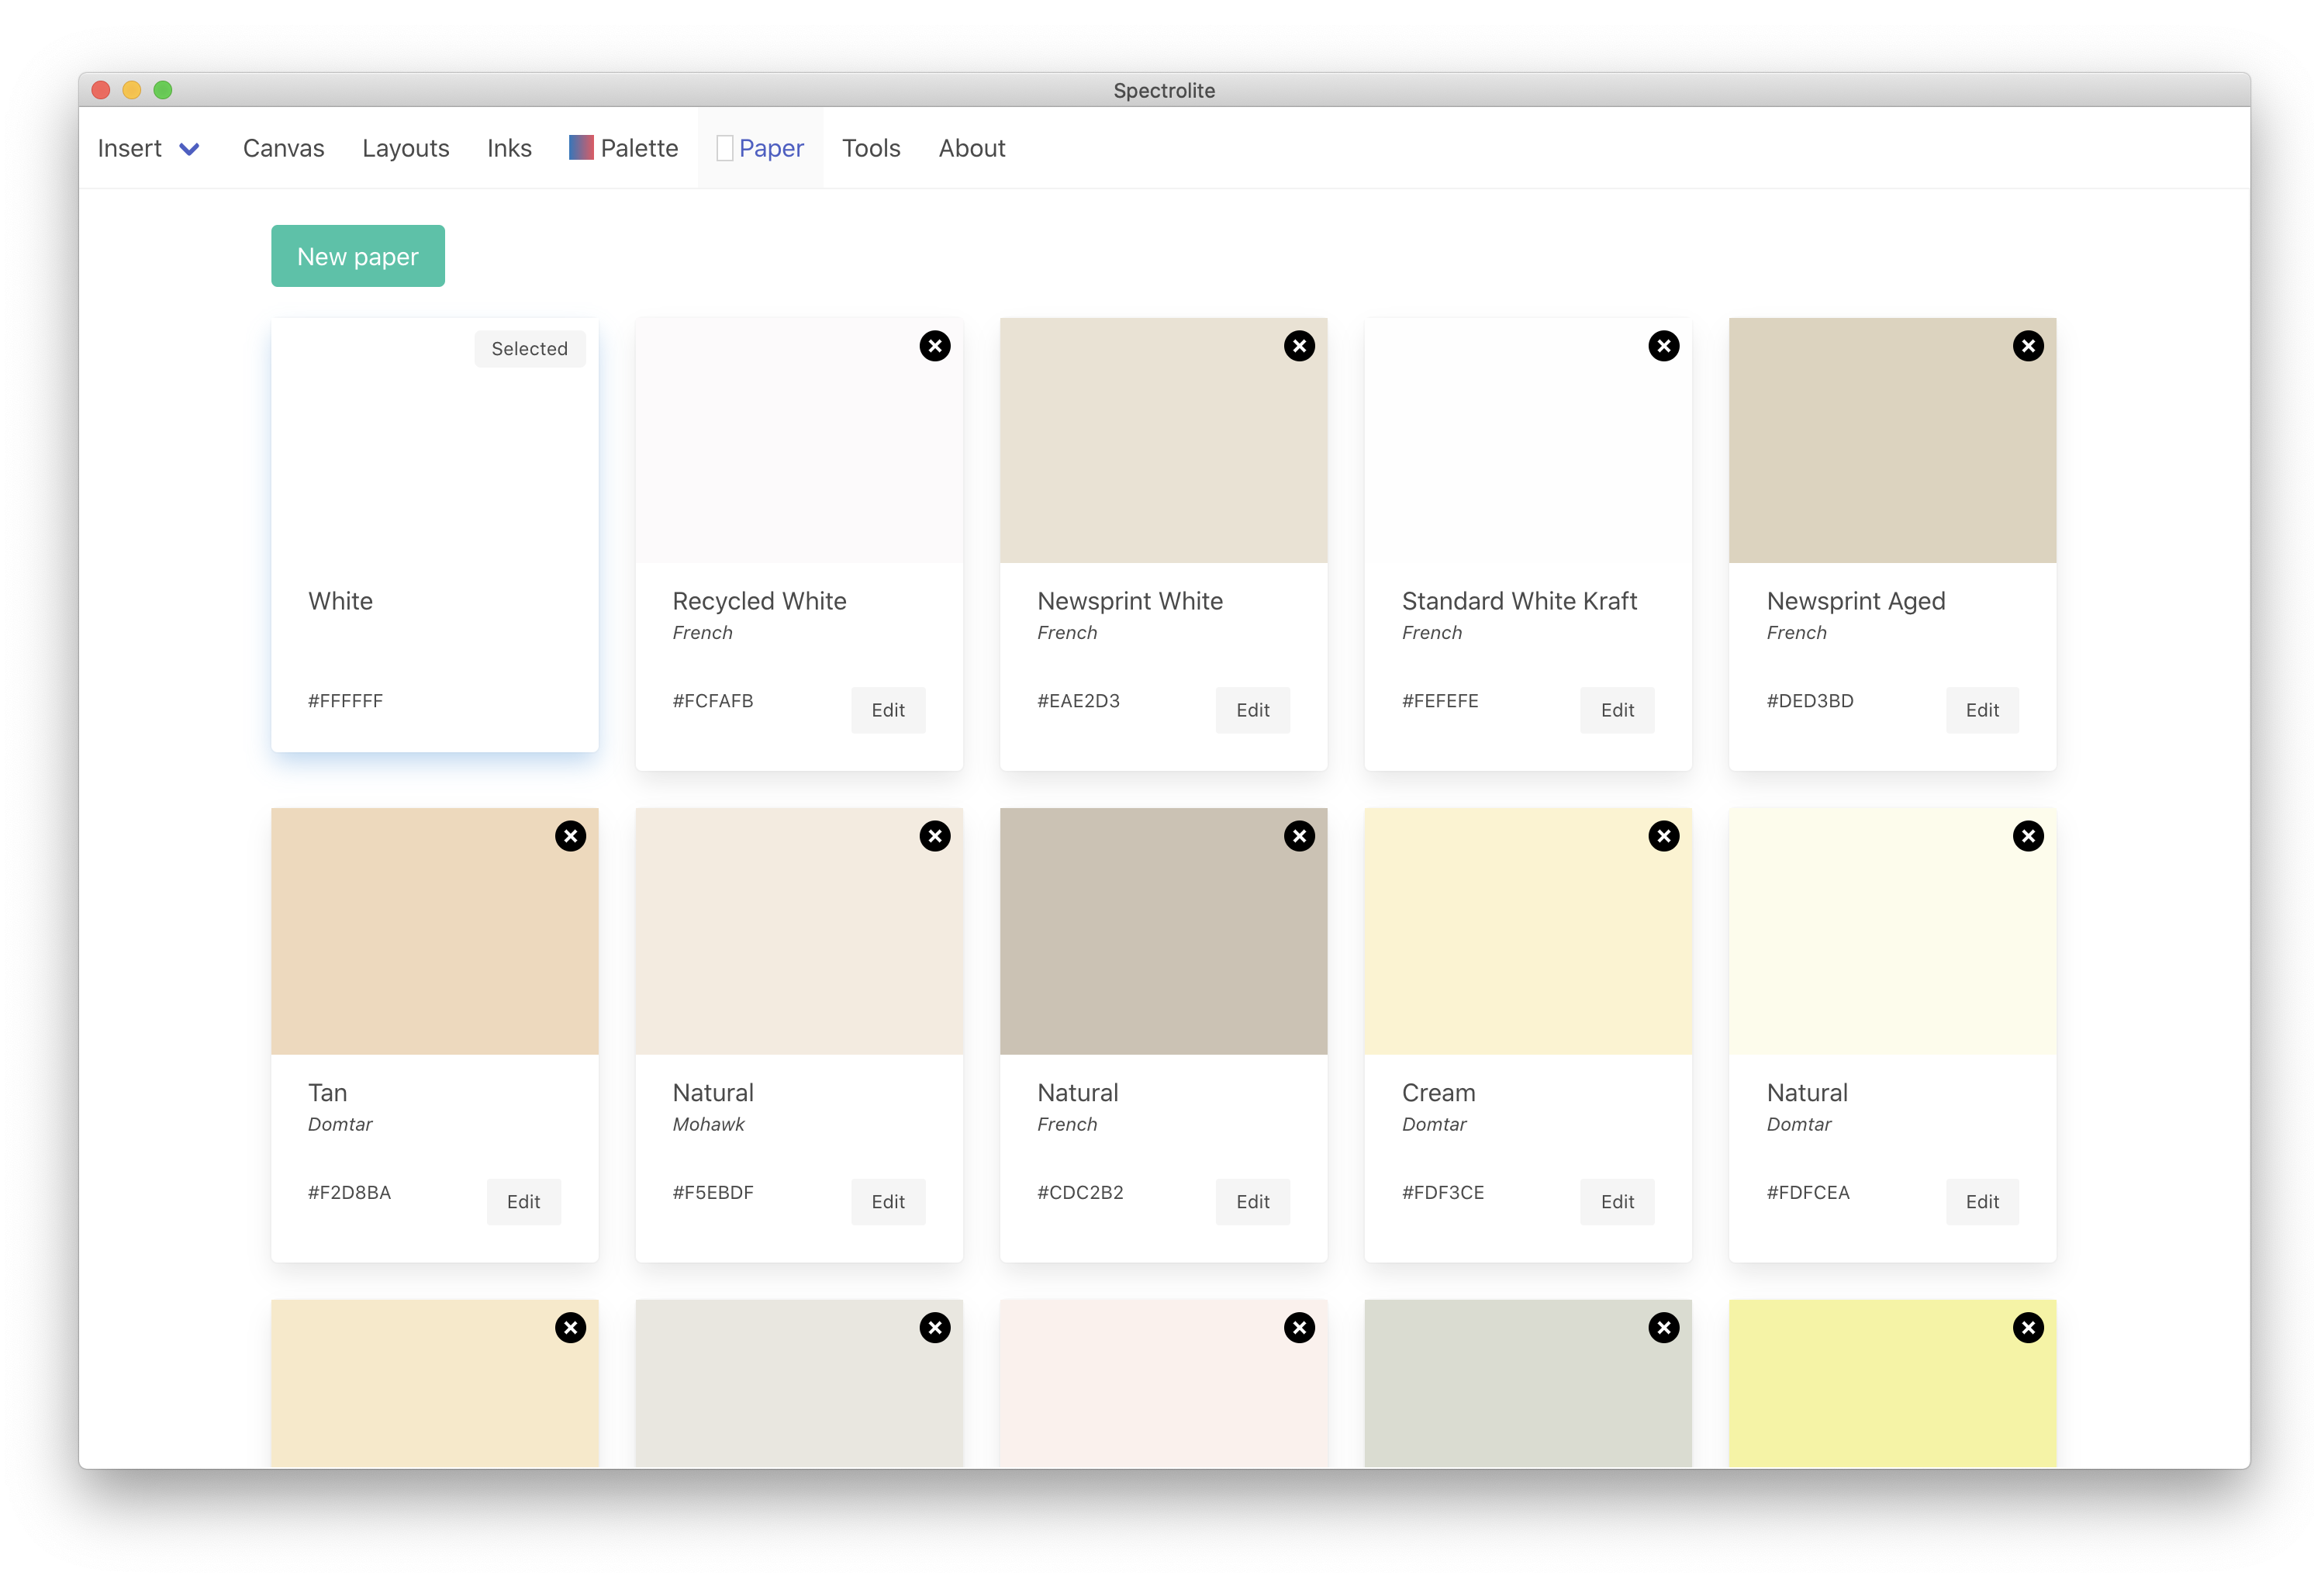Click the #DED3BD hex code
This screenshot has width=2314, height=1596.
click(x=1809, y=701)
